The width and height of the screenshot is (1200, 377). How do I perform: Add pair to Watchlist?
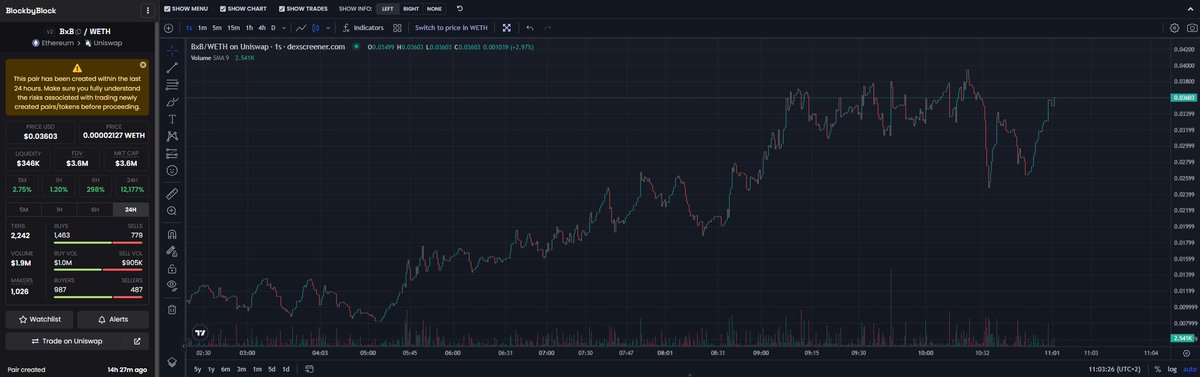pyautogui.click(x=40, y=319)
